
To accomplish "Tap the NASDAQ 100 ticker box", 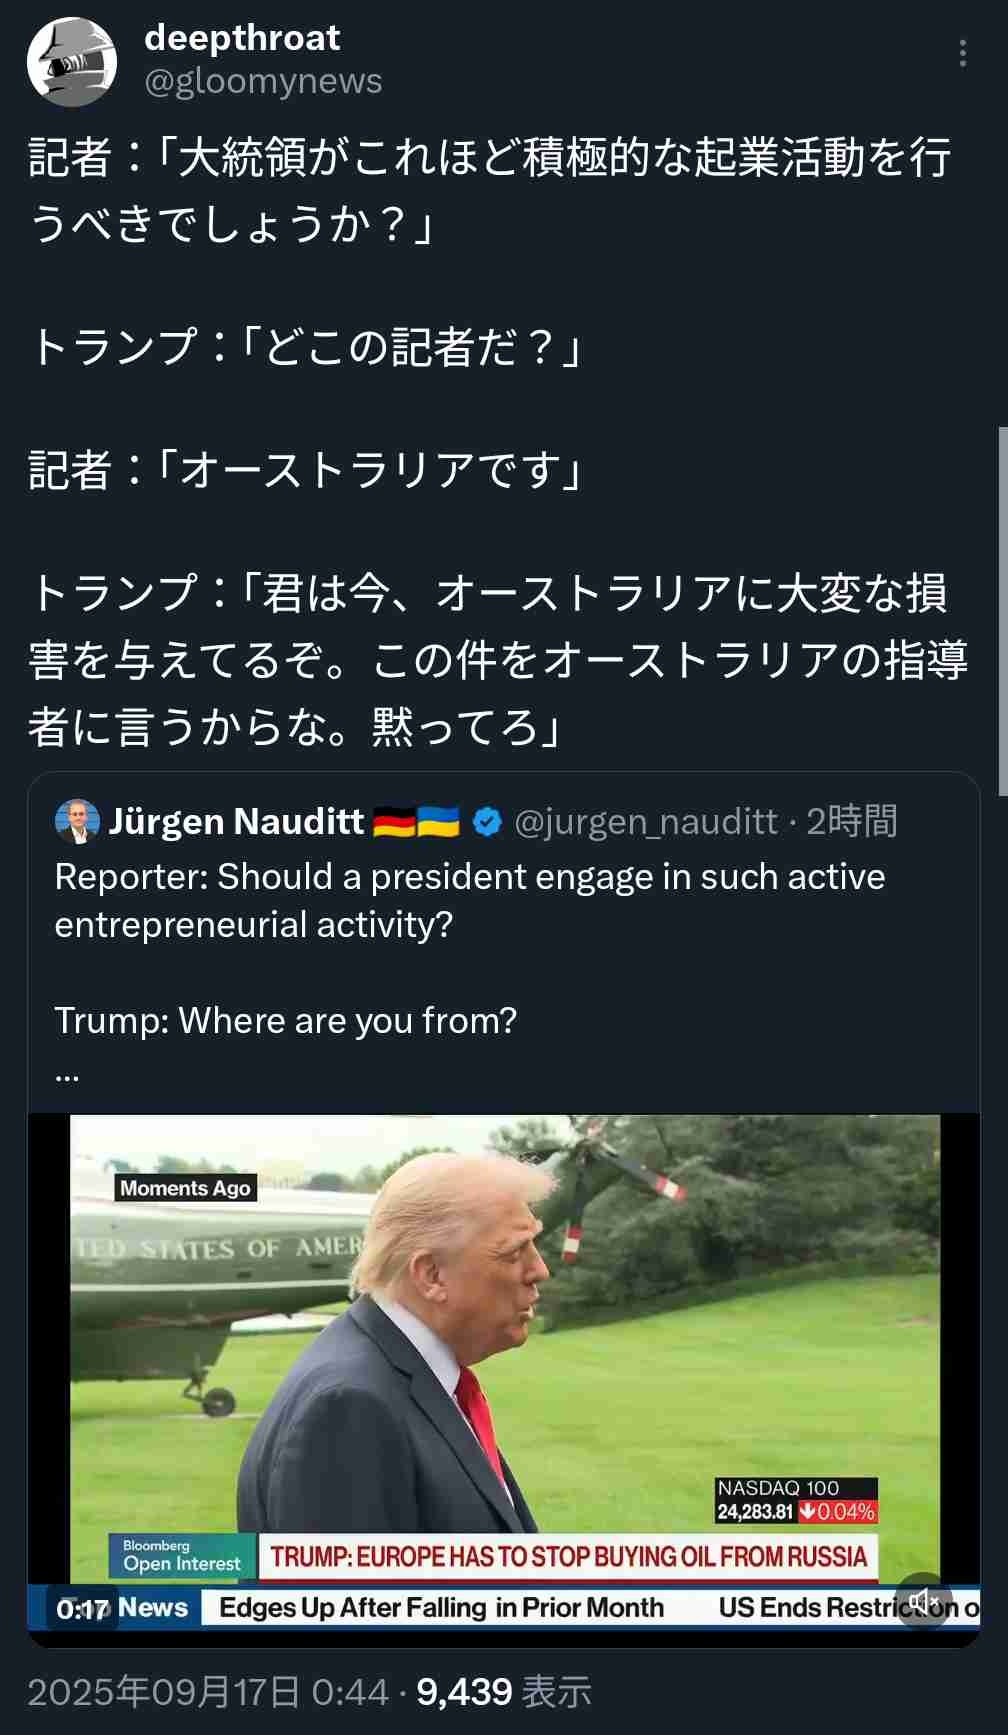I will coord(796,1500).
